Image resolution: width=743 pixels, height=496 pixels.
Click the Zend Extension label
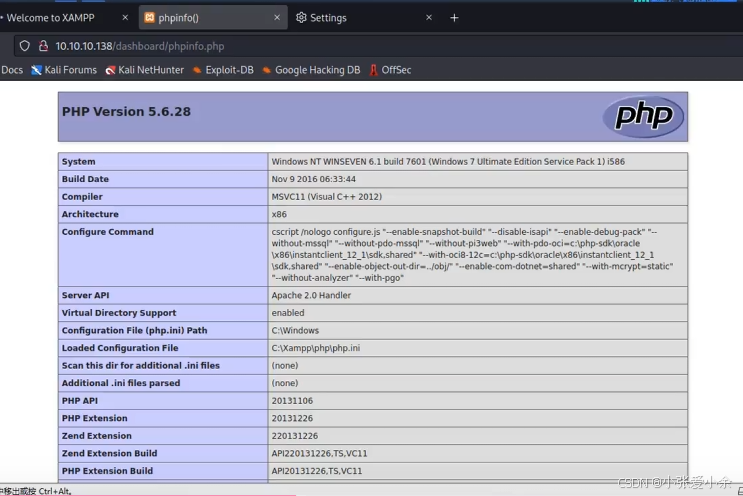(97, 436)
